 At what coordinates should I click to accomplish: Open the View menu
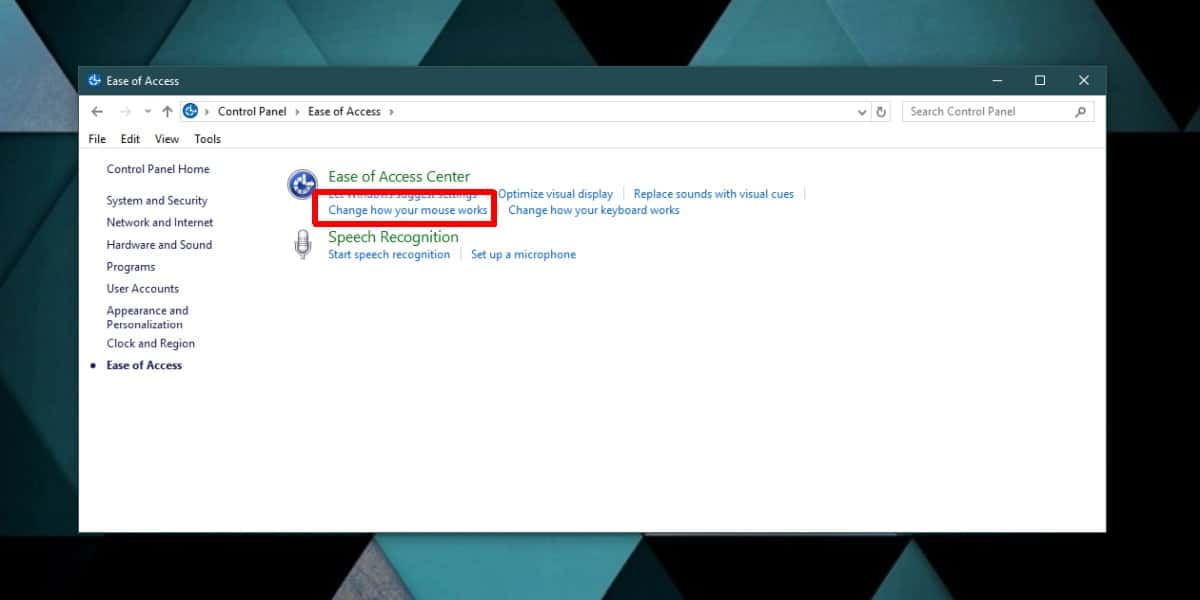click(167, 139)
